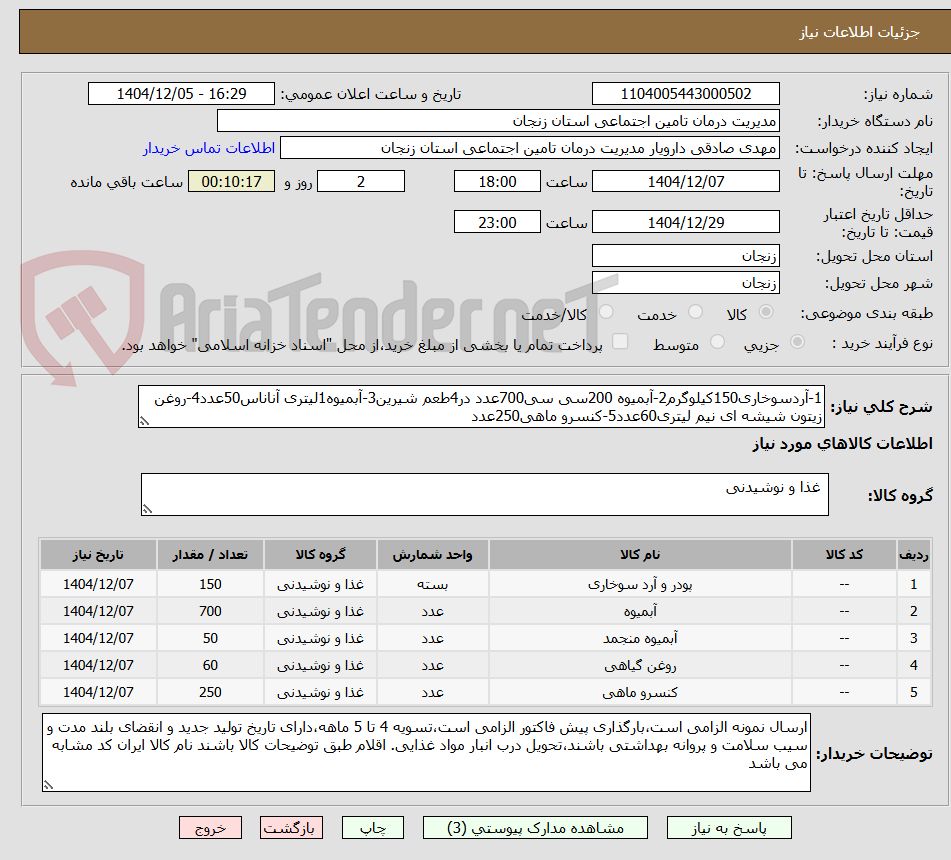Open 'مشاهده مدارک پیوستی (3)' attachments
The height and width of the screenshot is (860, 951).
pyautogui.click(x=535, y=828)
